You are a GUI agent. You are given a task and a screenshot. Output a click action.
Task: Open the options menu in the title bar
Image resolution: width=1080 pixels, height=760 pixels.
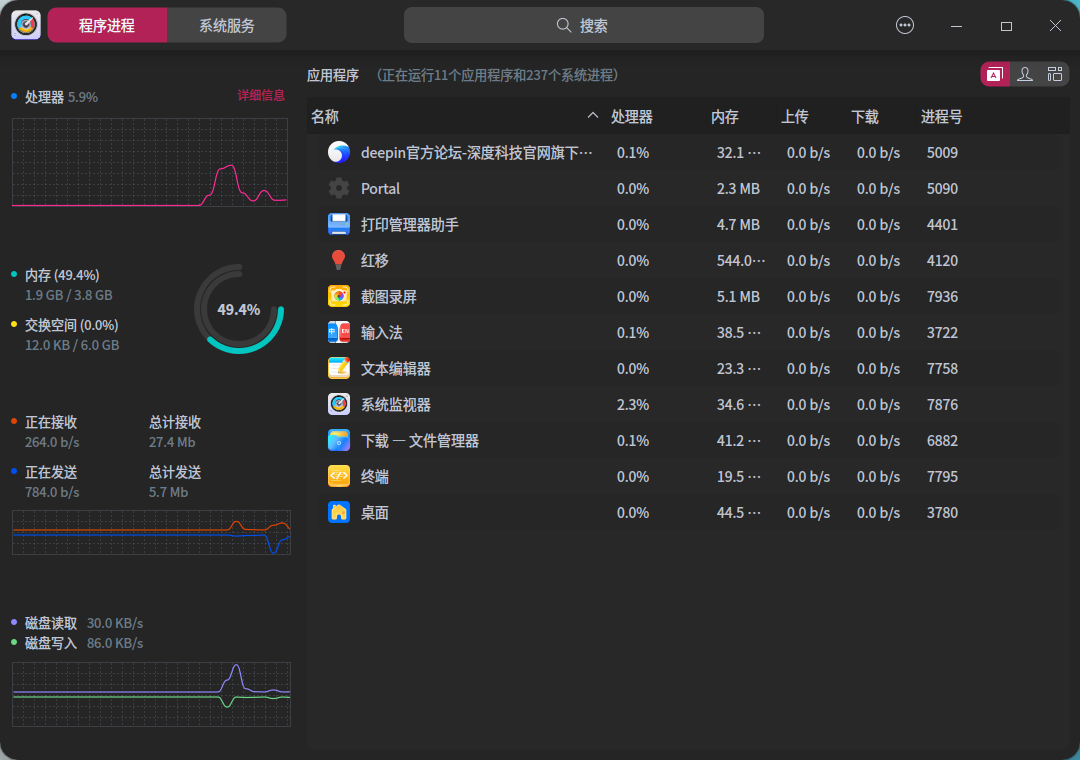tap(905, 25)
